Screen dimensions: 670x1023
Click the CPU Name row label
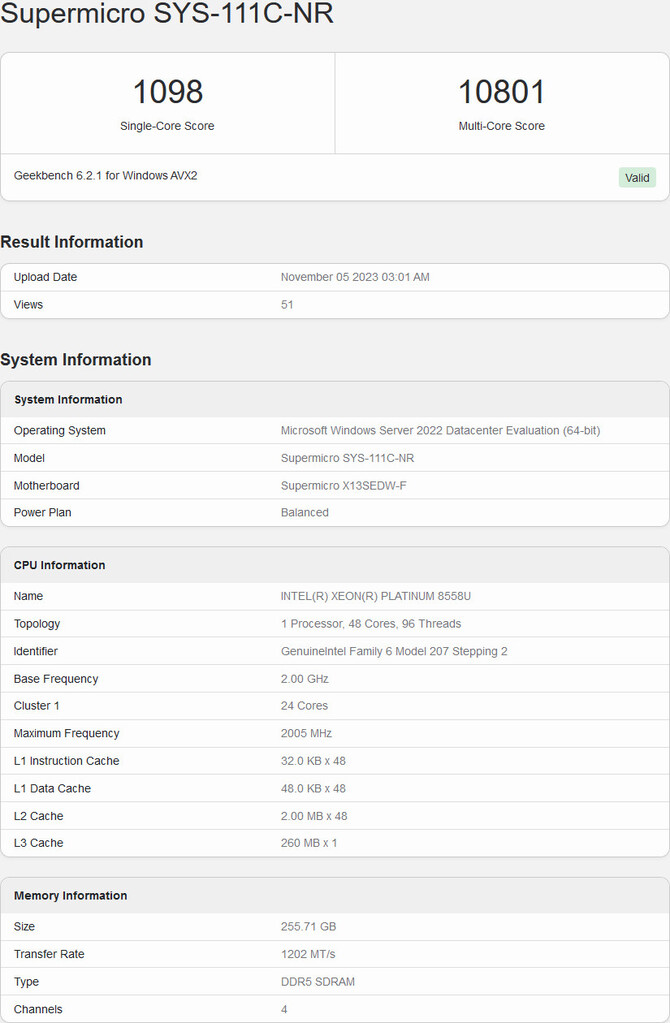28,596
